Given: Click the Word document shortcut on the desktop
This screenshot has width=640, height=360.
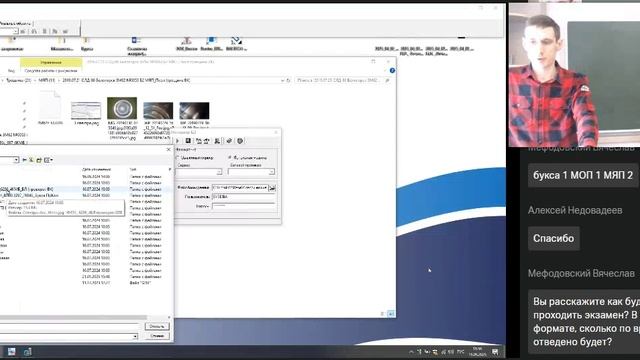Looking at the screenshot, I should point(136,45).
